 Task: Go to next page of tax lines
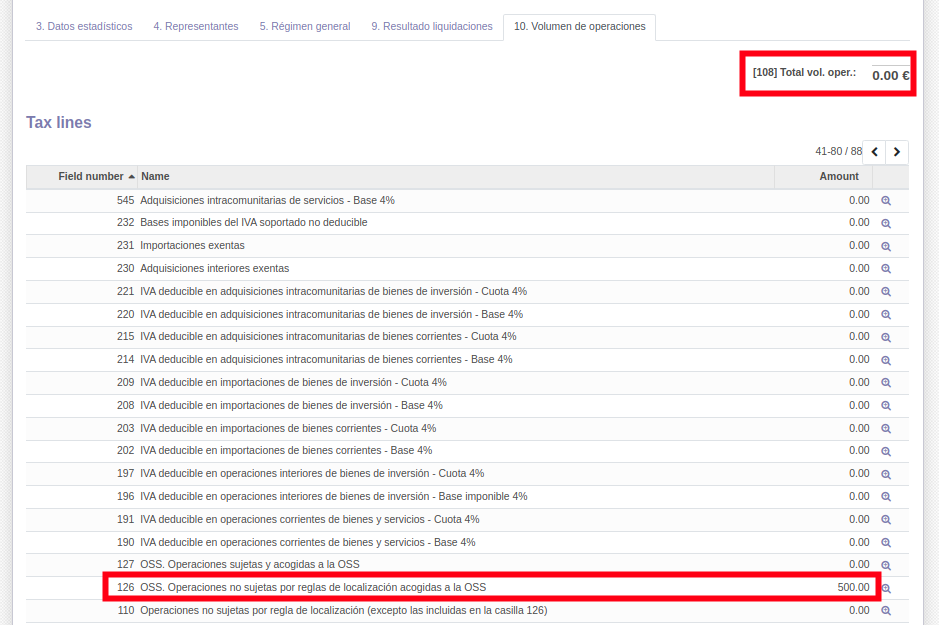(895, 151)
